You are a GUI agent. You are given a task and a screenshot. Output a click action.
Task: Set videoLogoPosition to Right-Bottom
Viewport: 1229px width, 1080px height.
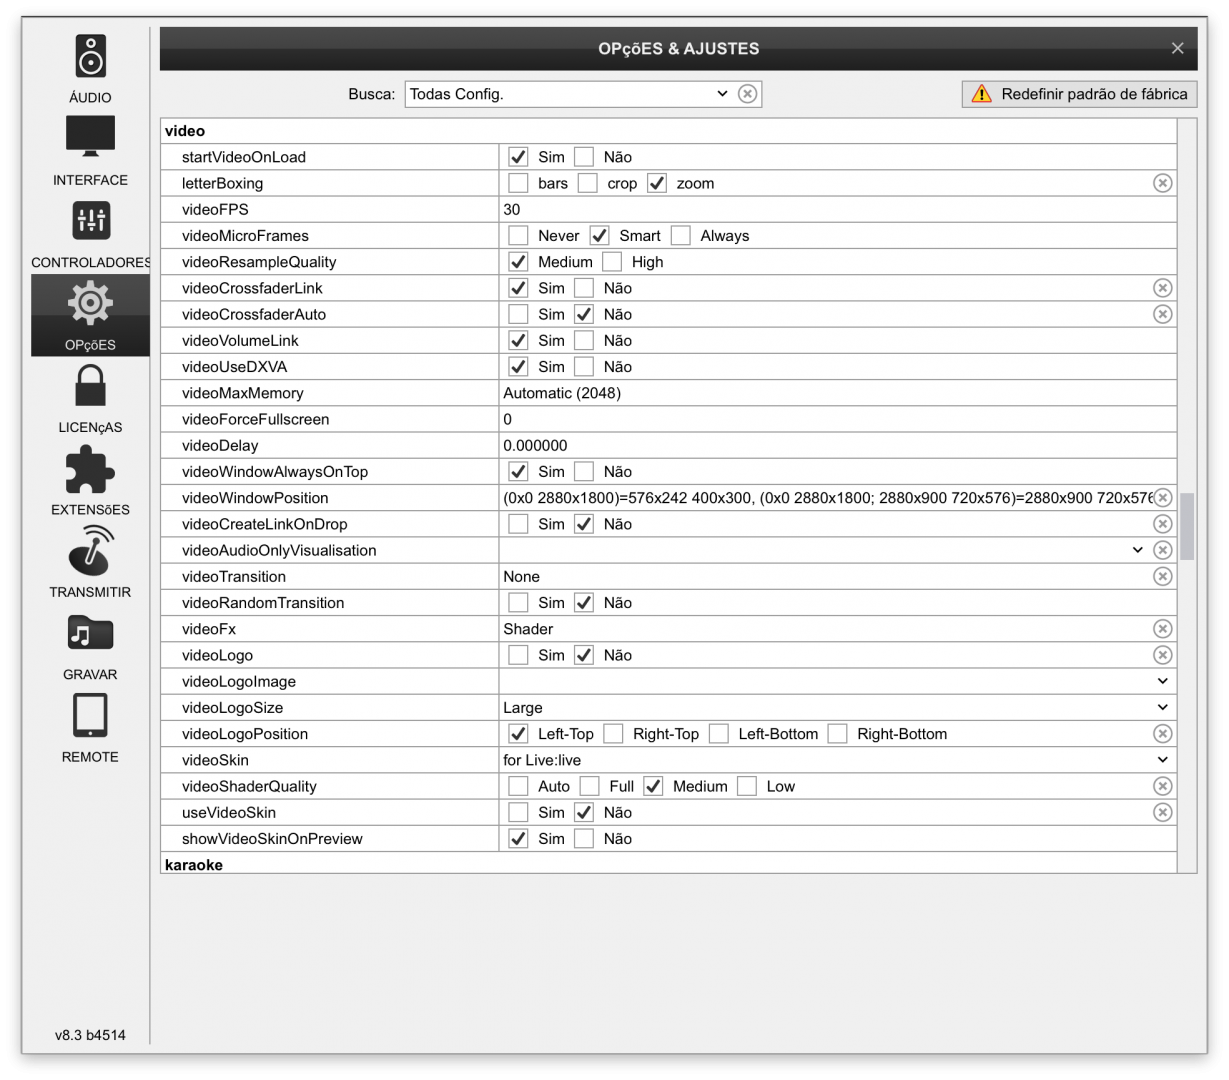pyautogui.click(x=837, y=734)
